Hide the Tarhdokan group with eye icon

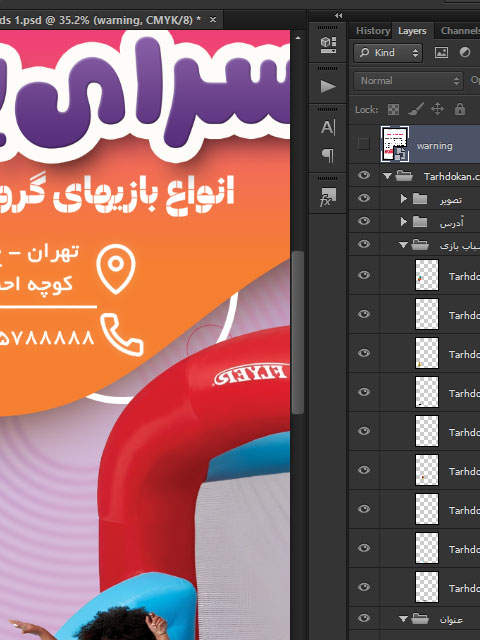pyautogui.click(x=364, y=176)
